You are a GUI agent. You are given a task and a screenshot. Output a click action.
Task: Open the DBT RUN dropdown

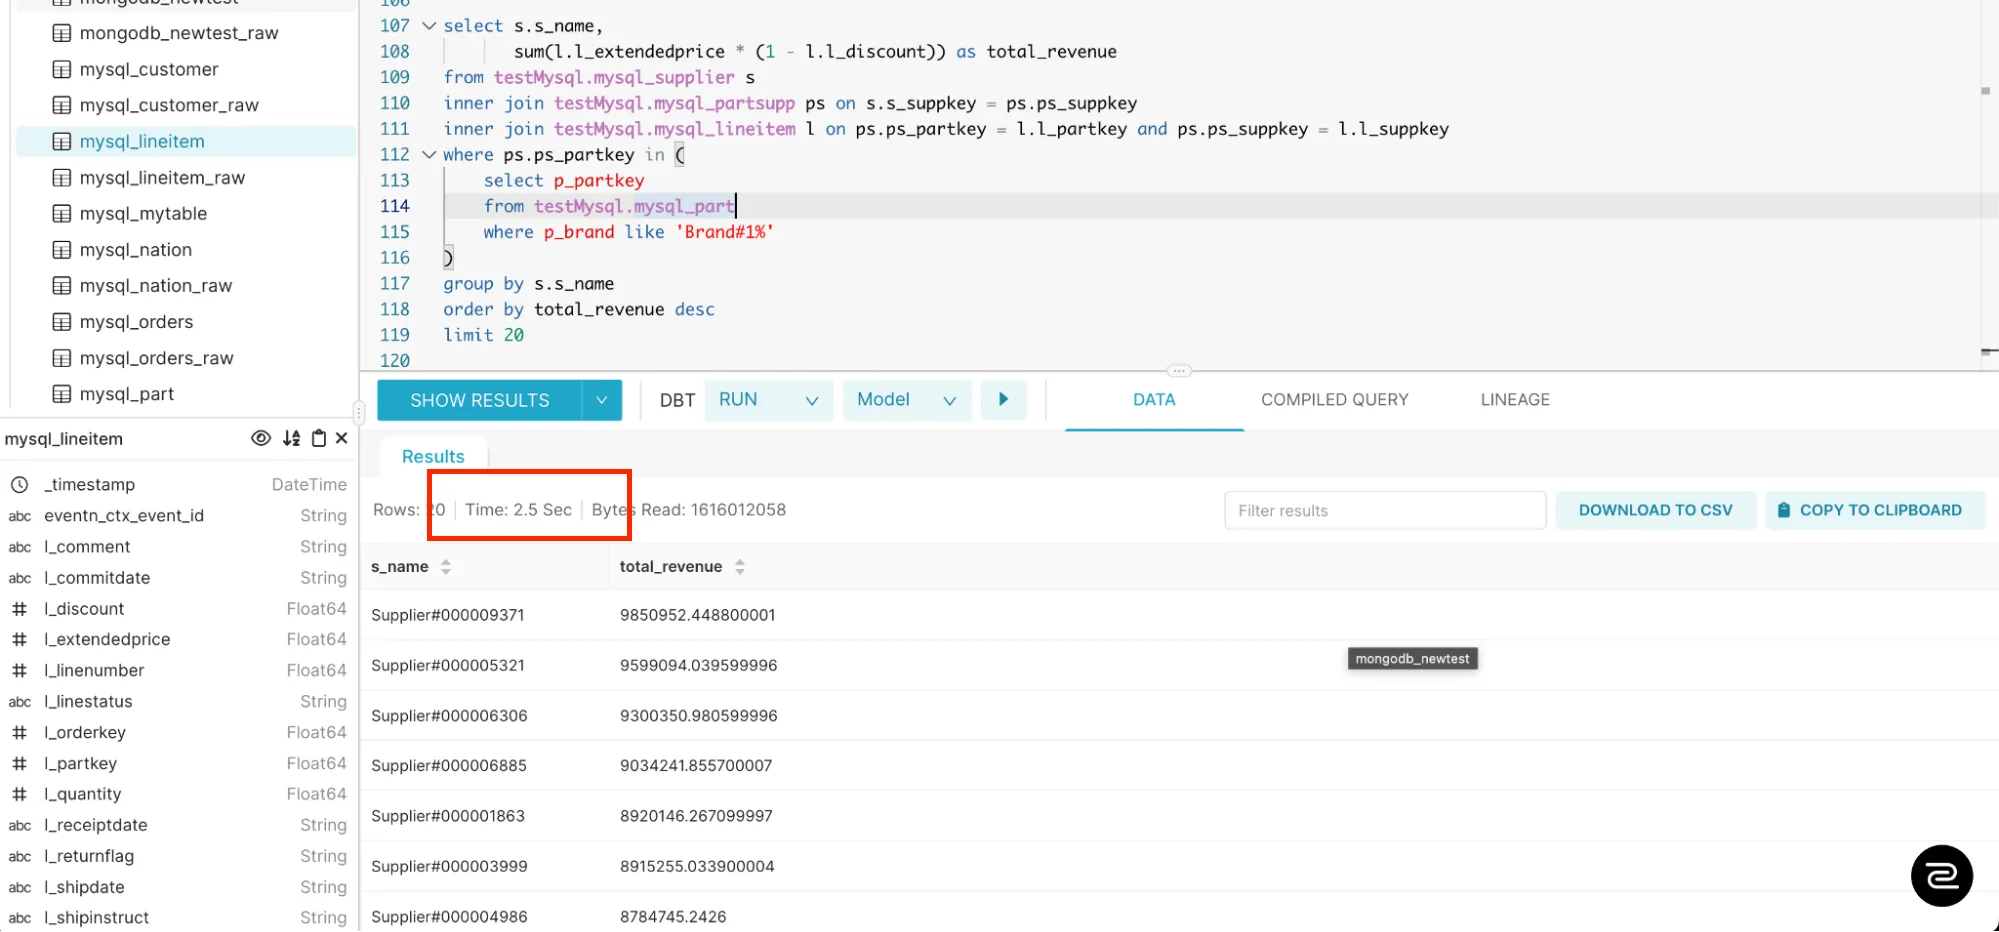pyautogui.click(x=769, y=400)
